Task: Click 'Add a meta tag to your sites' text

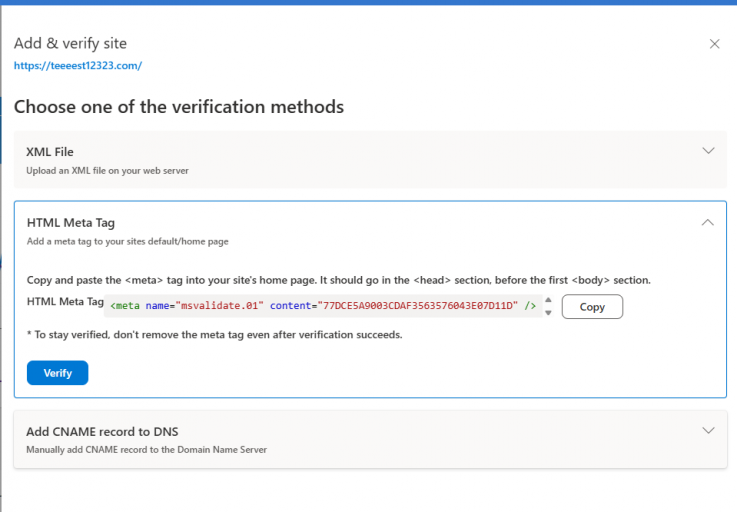Action: [x=127, y=241]
